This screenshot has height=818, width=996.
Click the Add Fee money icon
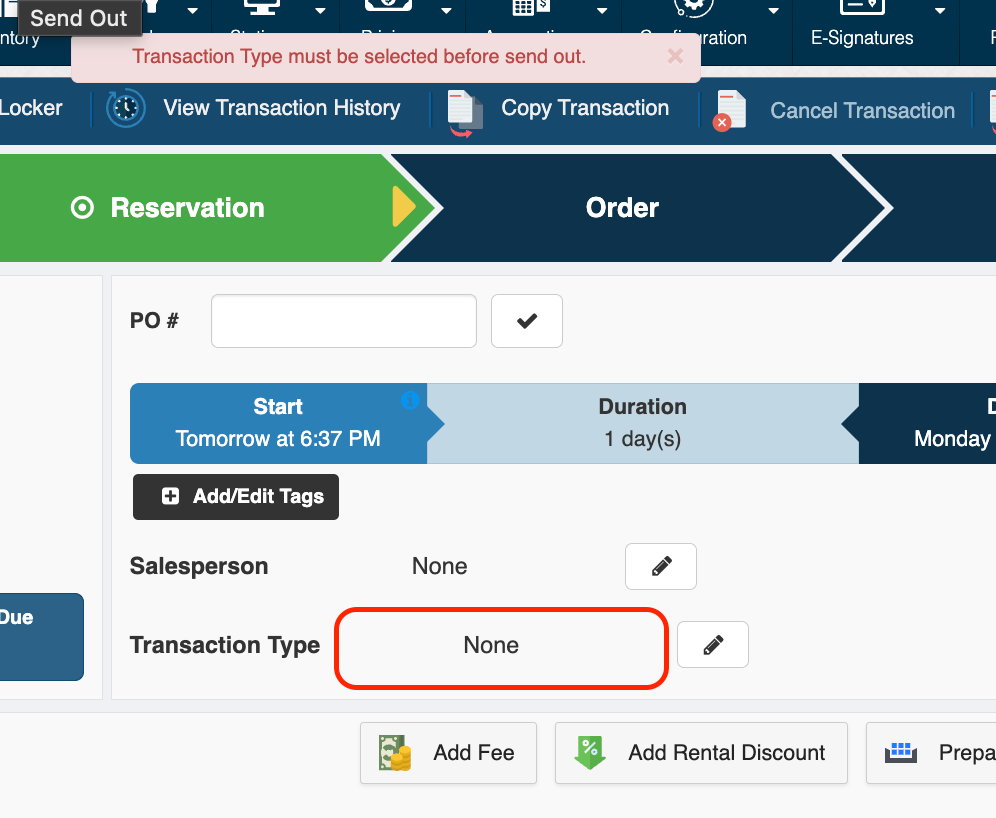[395, 753]
